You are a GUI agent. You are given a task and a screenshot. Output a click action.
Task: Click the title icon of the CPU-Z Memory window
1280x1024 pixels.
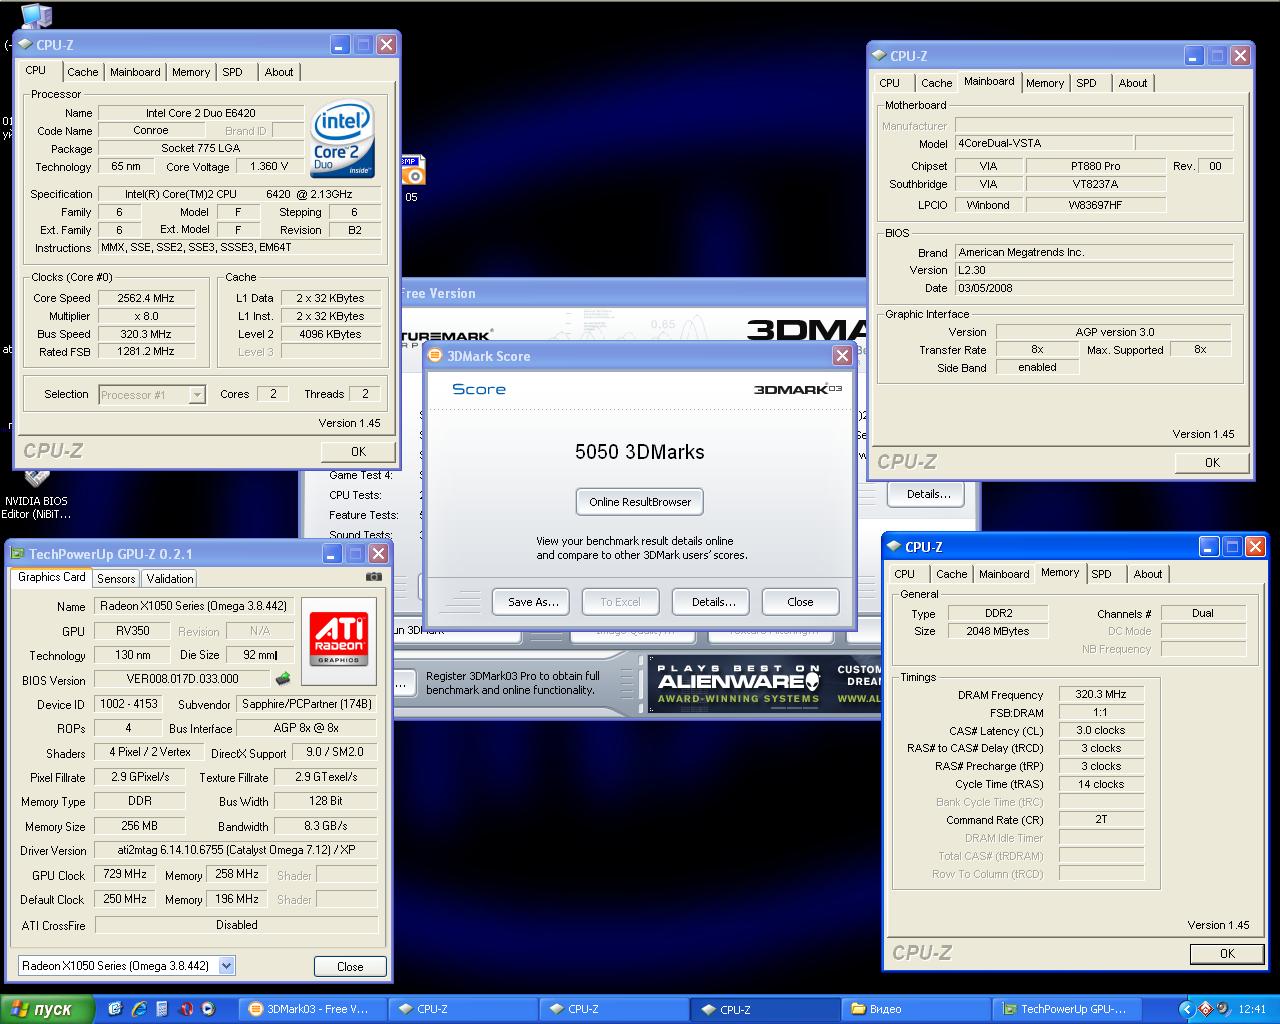tap(893, 546)
